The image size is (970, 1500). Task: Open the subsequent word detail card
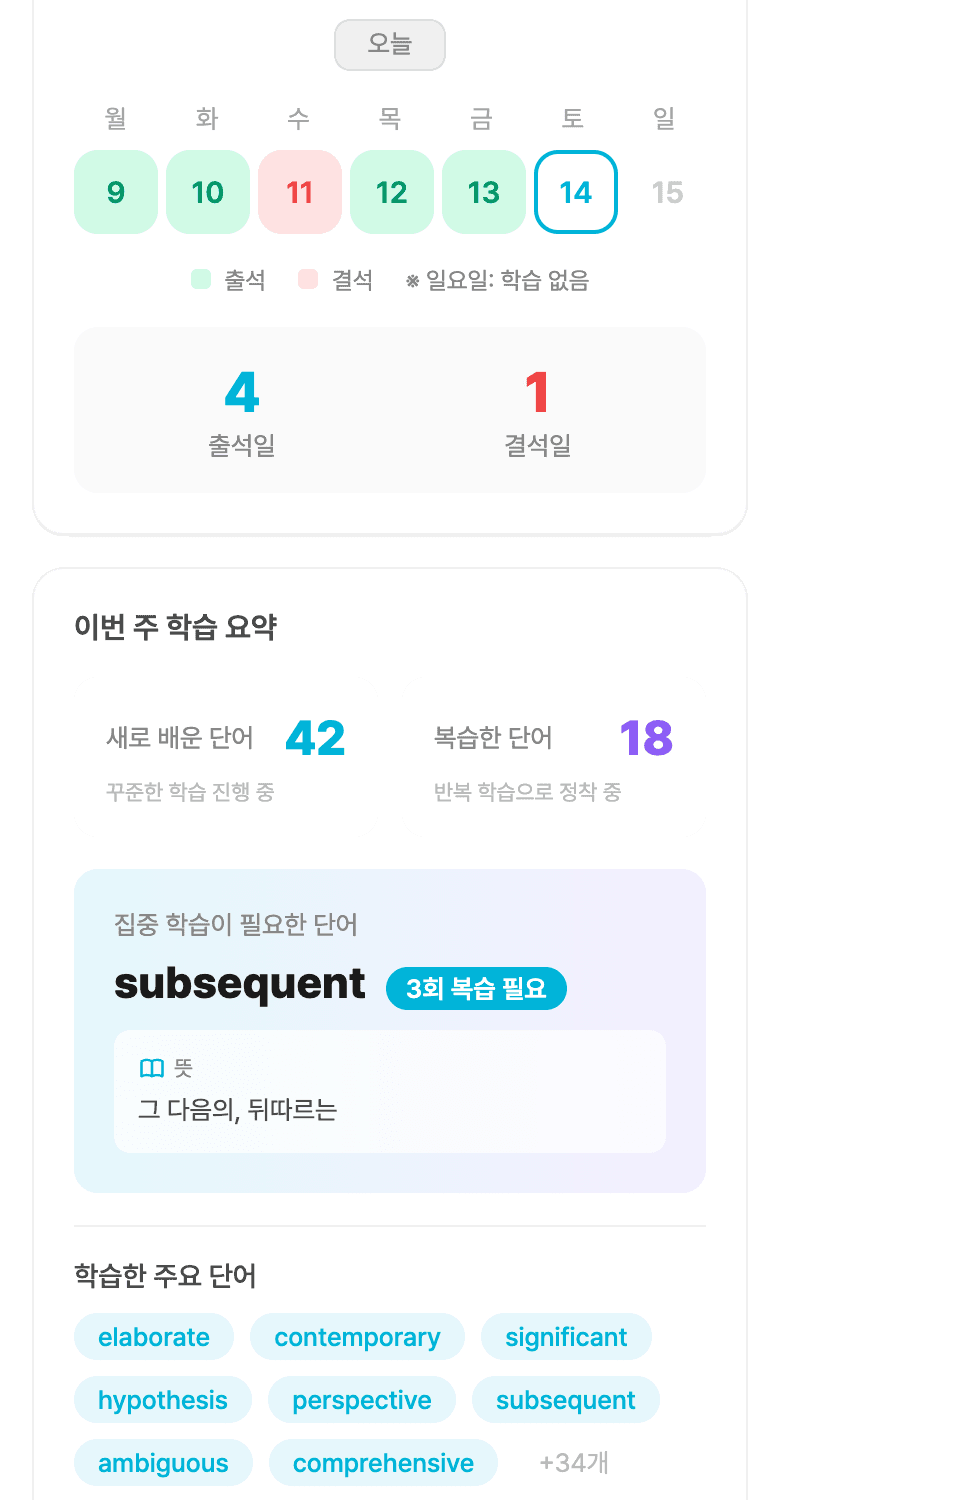click(x=390, y=1030)
